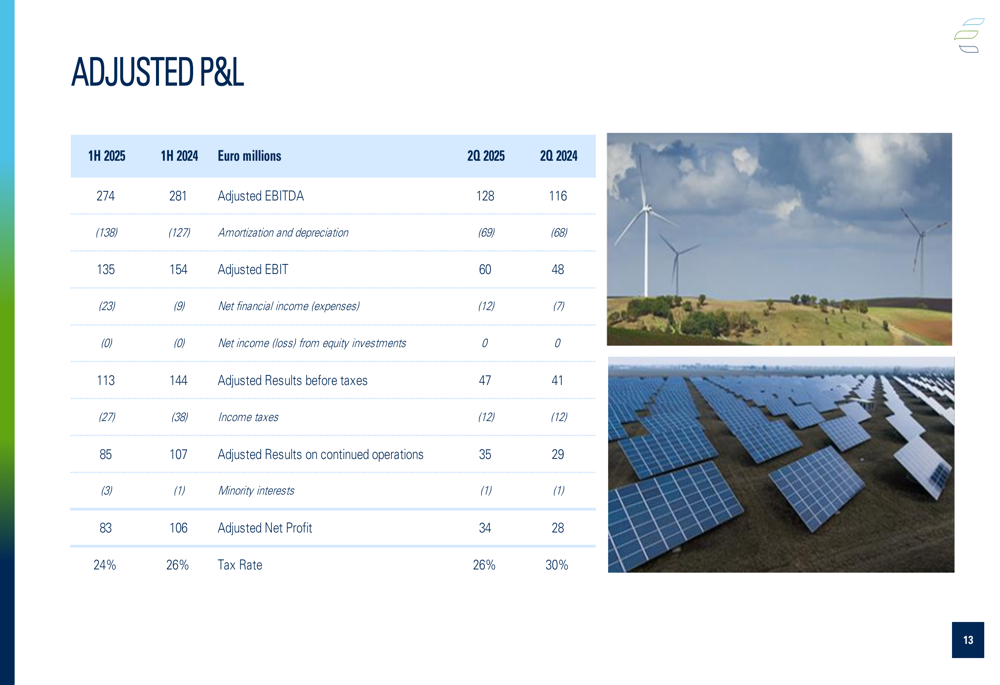This screenshot has height=685, width=1000.
Task: Click the company logo in the top corner
Action: [968, 35]
